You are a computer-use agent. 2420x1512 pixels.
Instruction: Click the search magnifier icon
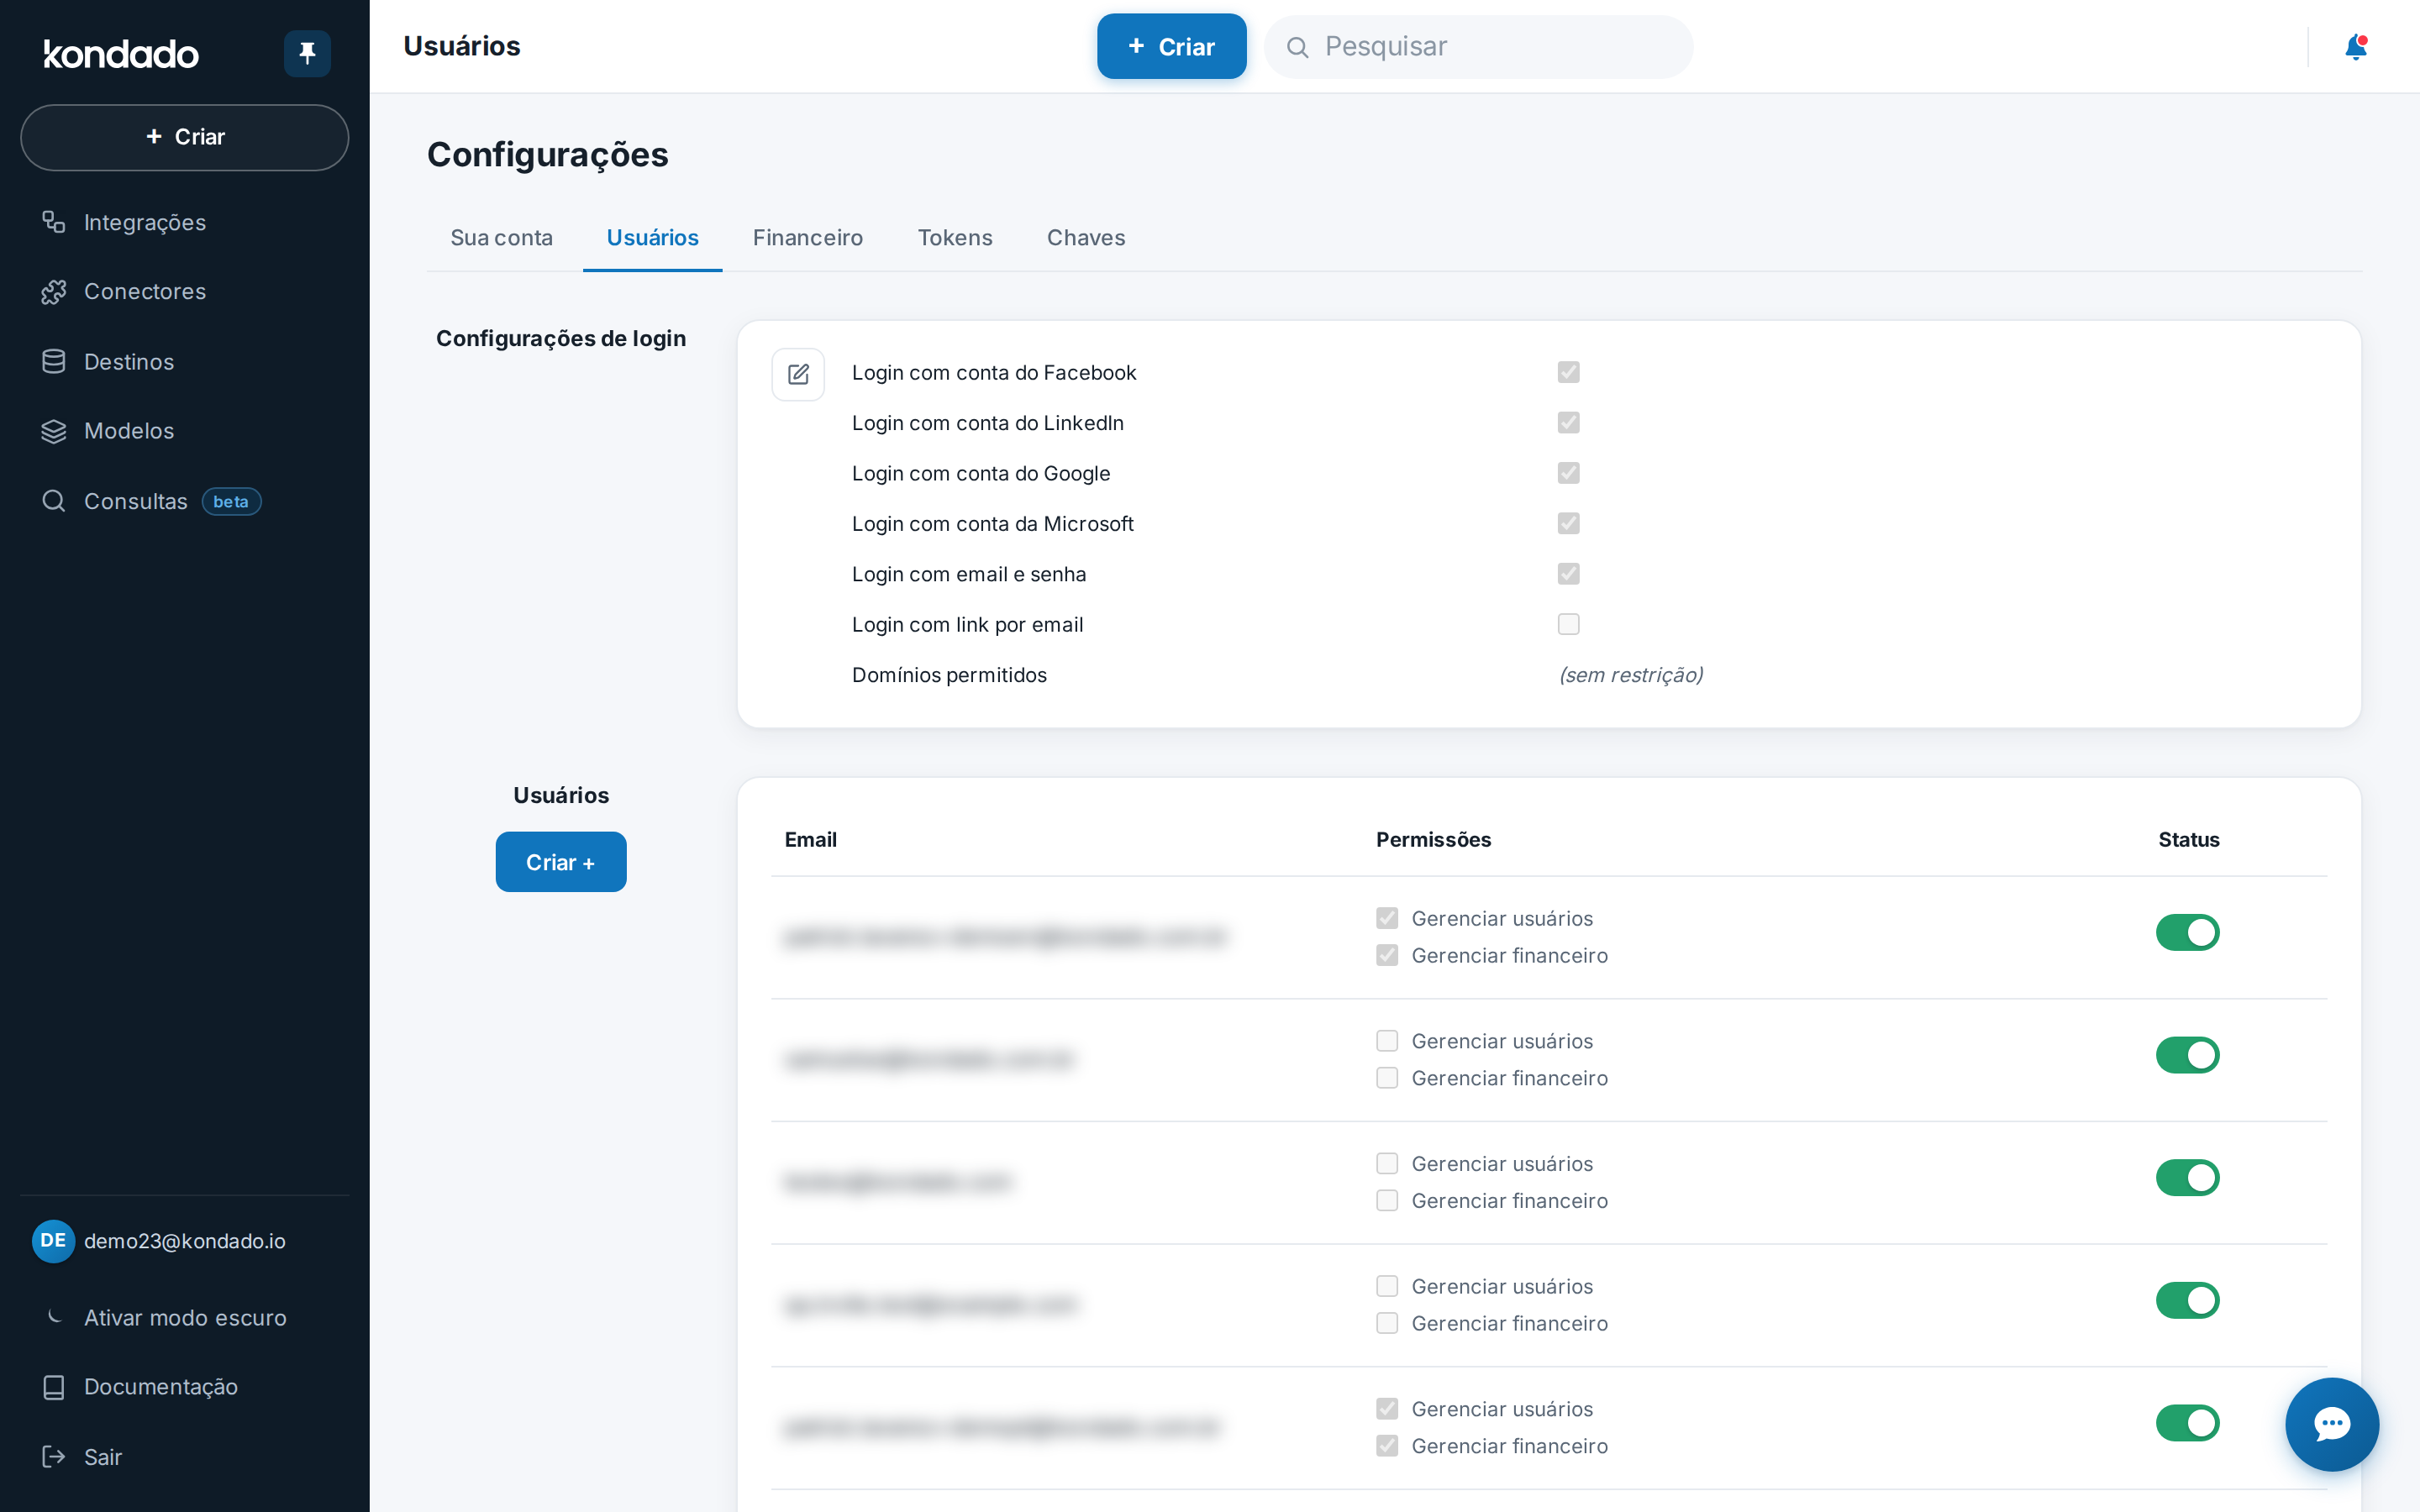[1297, 47]
